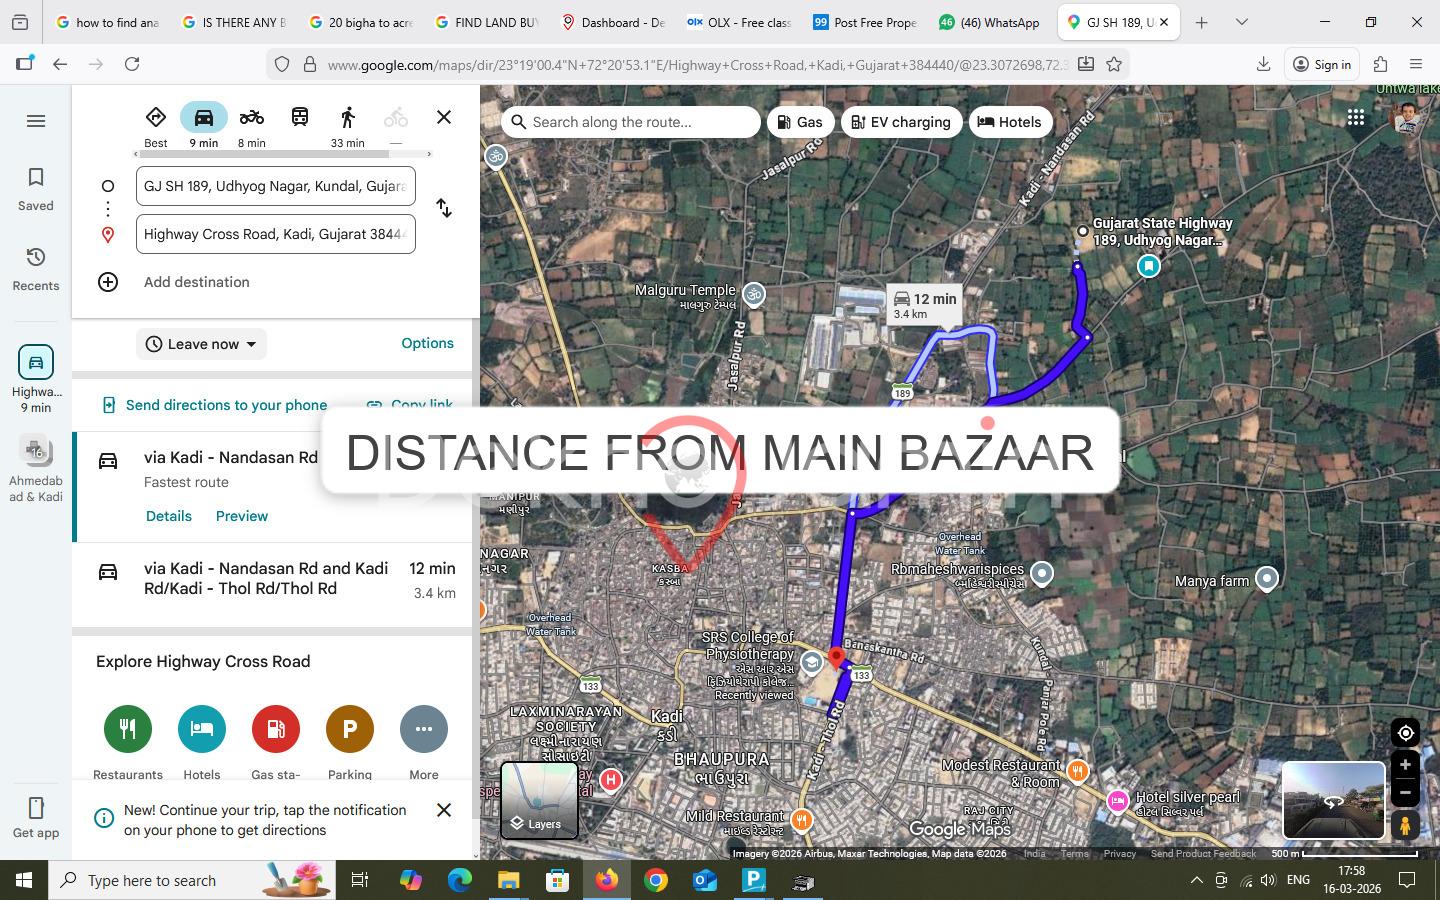Toggle the EV charging filter chip
The image size is (1440, 900).
pos(900,122)
